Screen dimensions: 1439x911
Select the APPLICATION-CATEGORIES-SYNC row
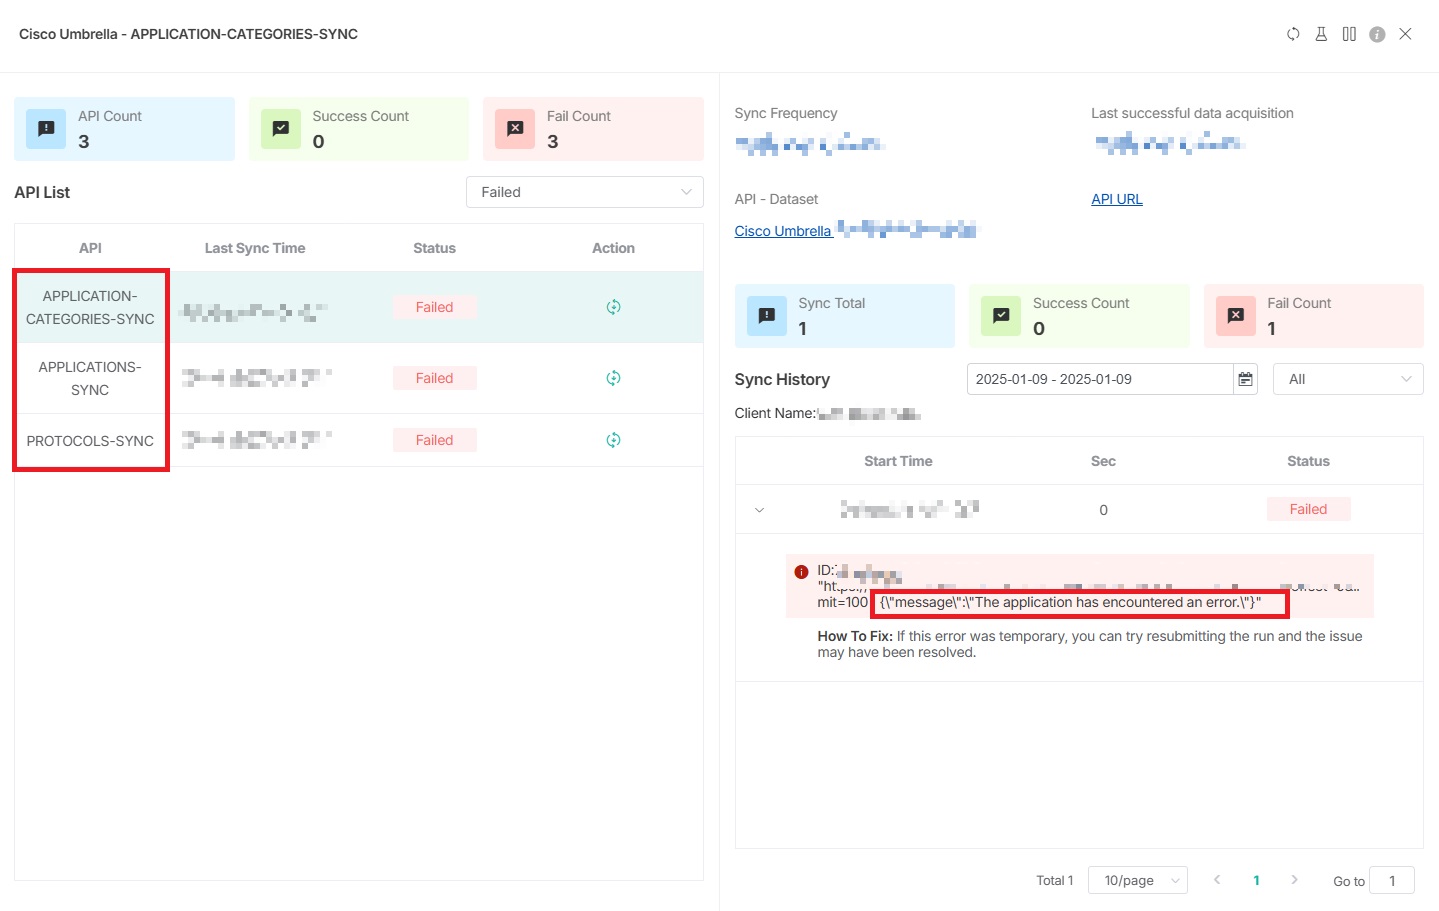pos(359,307)
